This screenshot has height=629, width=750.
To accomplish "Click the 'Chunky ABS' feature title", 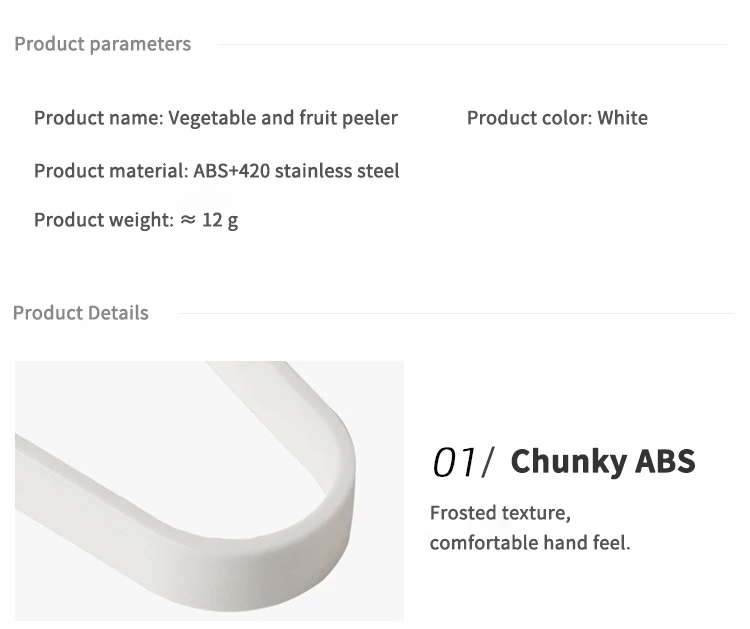I will 603,461.
